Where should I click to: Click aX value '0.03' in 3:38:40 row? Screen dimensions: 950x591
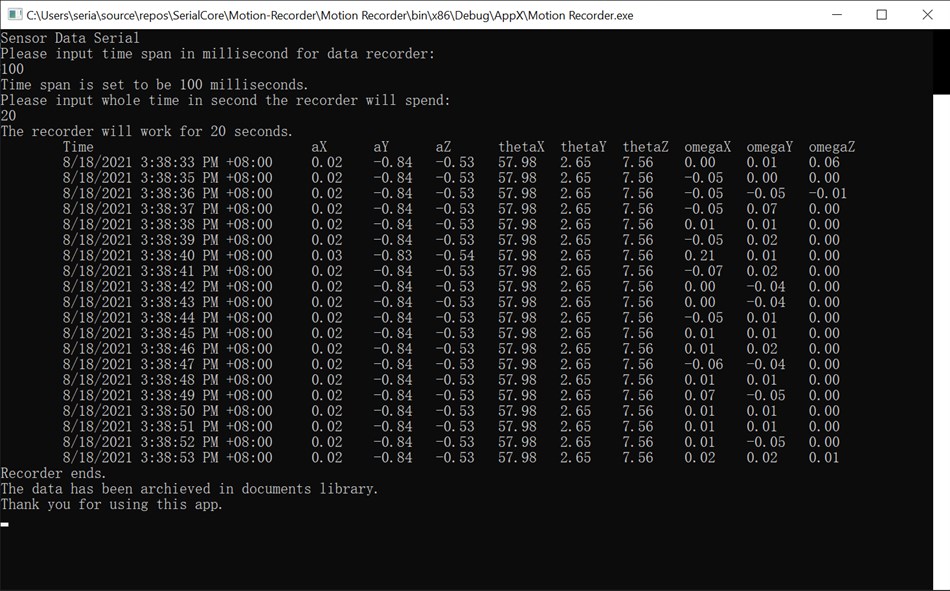pos(327,256)
